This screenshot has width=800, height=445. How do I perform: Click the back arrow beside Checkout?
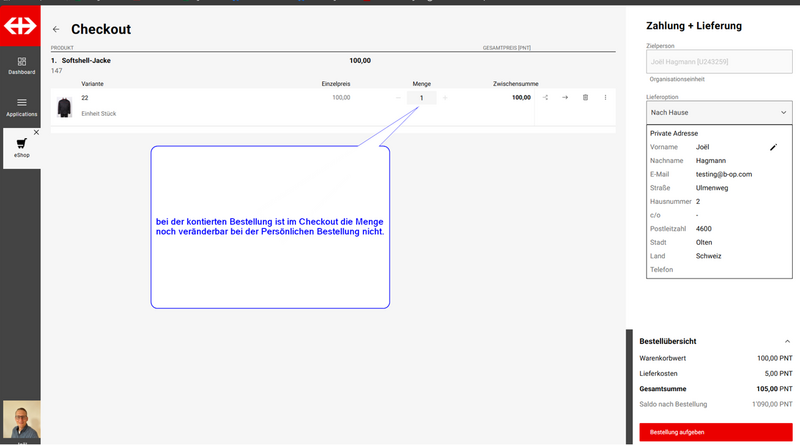coord(56,30)
